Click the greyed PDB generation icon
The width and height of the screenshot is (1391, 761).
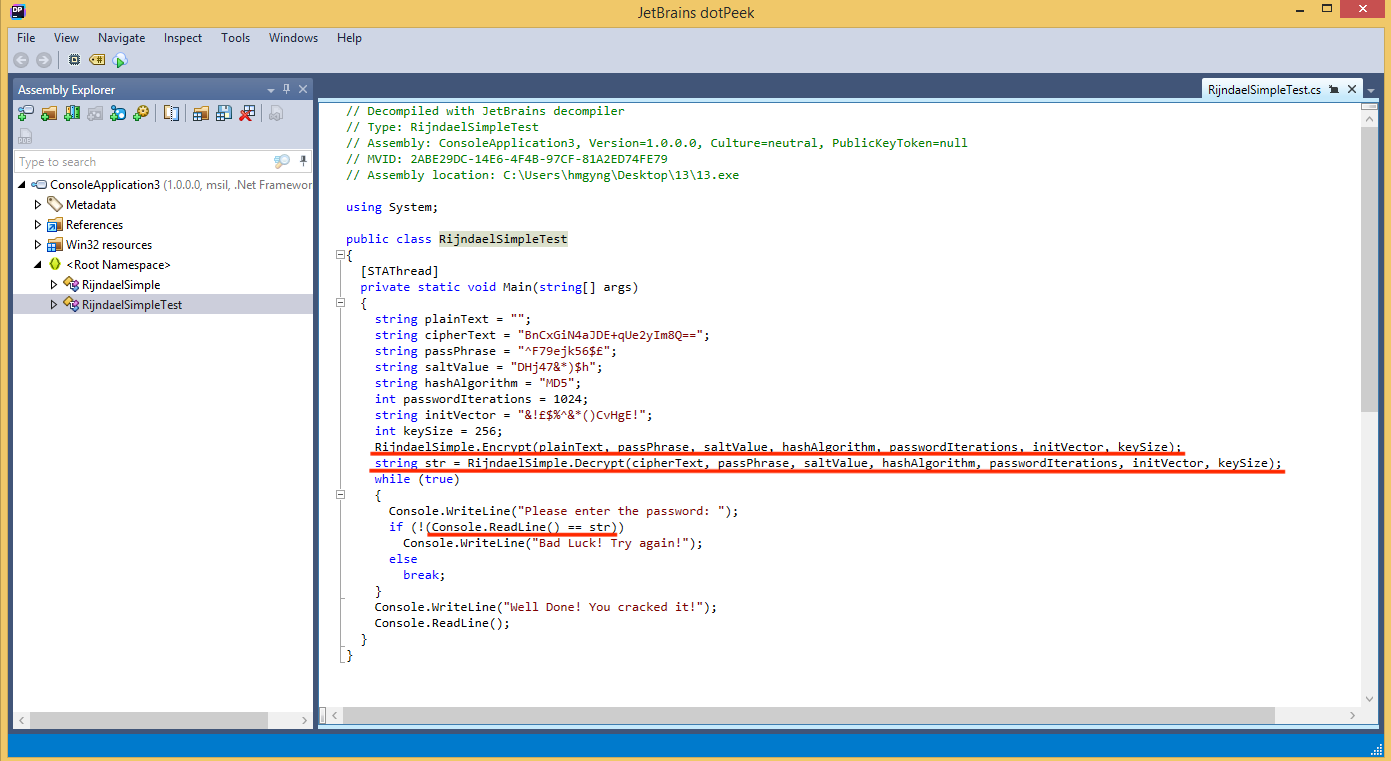pyautogui.click(x=26, y=136)
